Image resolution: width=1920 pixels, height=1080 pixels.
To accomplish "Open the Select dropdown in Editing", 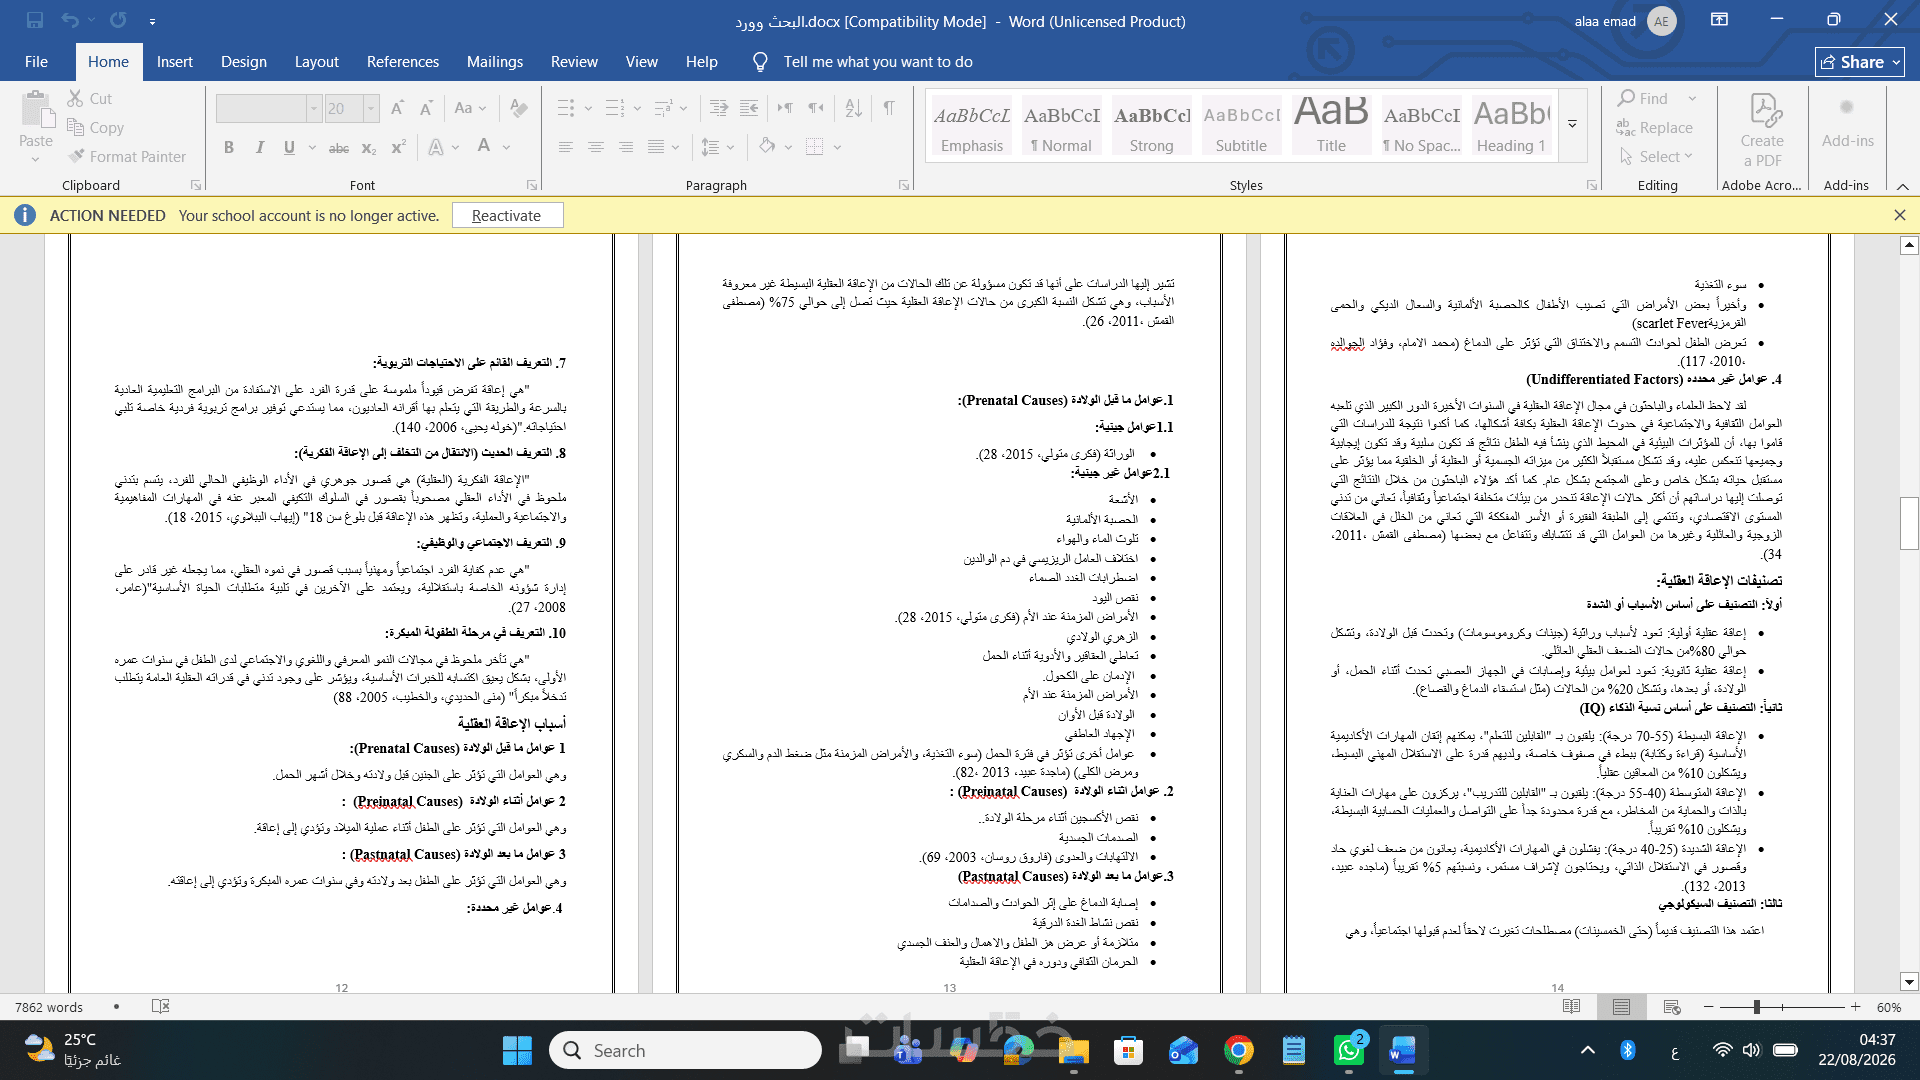I will click(1657, 156).
